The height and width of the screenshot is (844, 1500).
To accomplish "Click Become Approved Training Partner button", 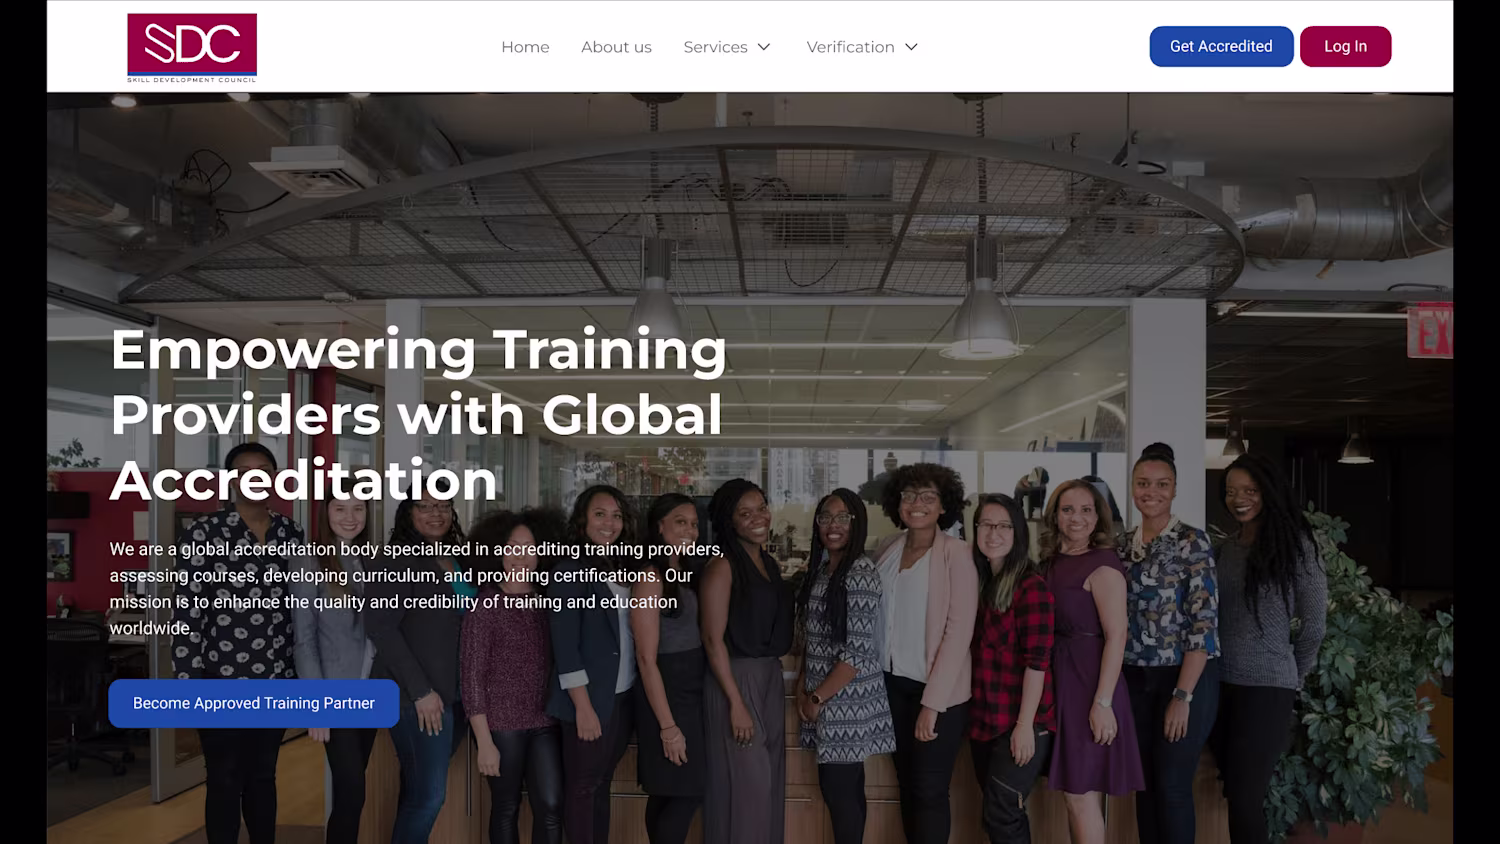I will (x=254, y=703).
